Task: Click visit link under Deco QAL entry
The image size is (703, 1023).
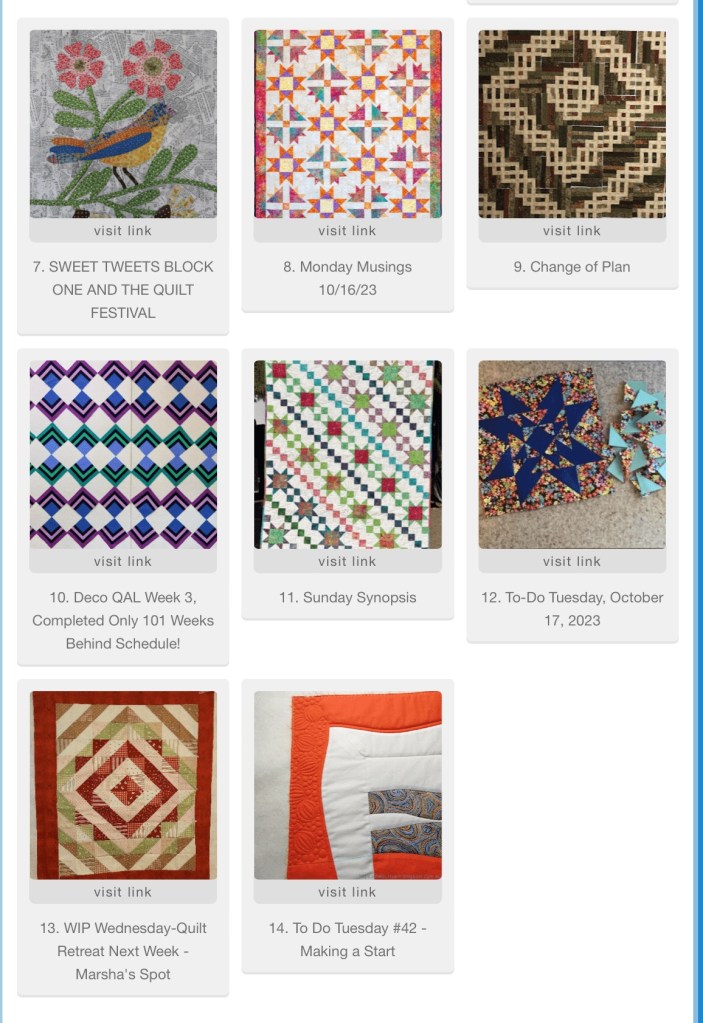Action: click(x=123, y=561)
